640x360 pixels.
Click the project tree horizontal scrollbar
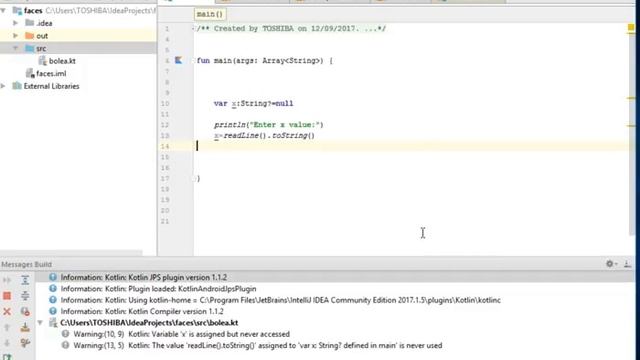tap(71, 253)
